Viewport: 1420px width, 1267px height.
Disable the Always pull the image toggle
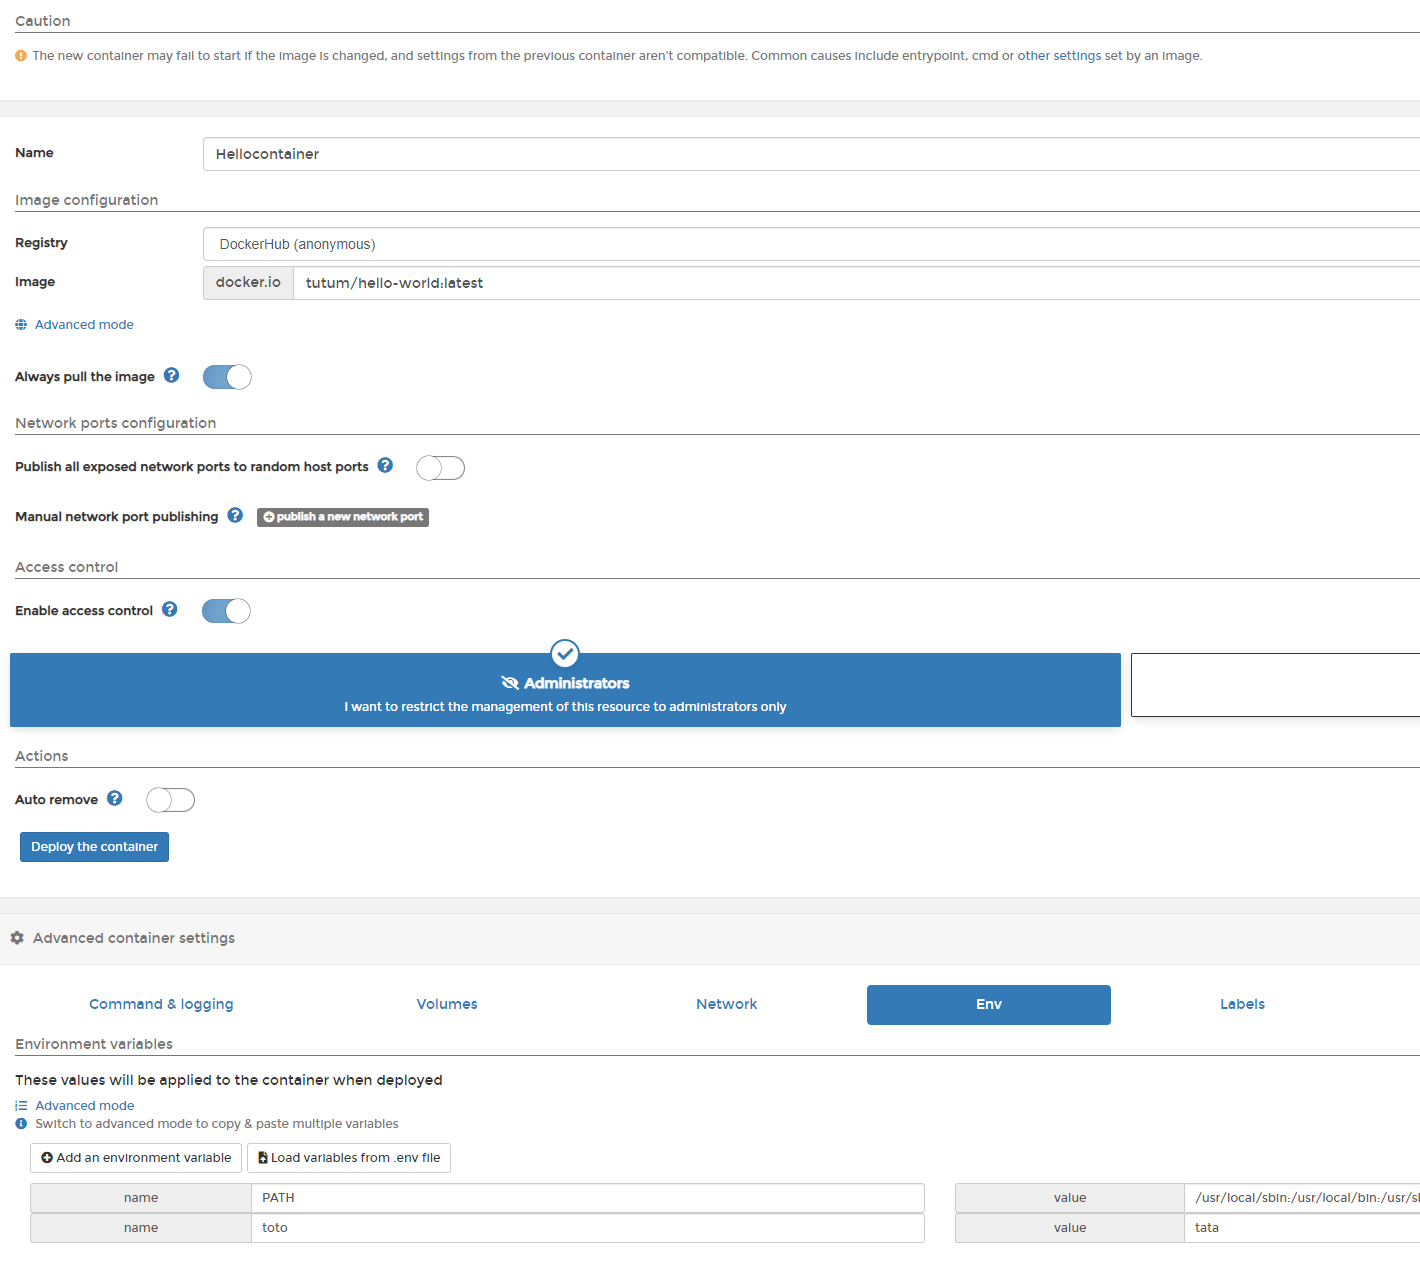coord(227,377)
